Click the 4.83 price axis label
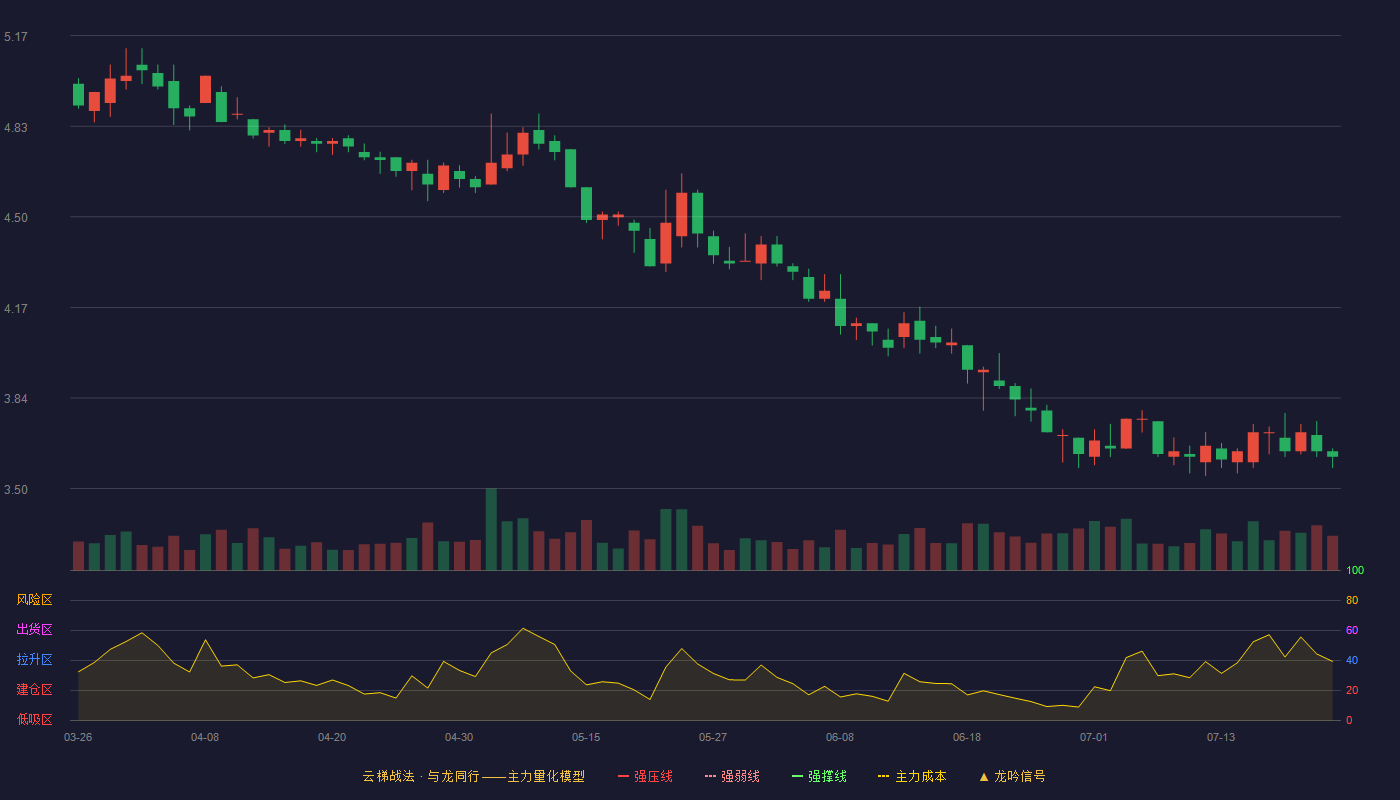The width and height of the screenshot is (1400, 800). click(16, 128)
